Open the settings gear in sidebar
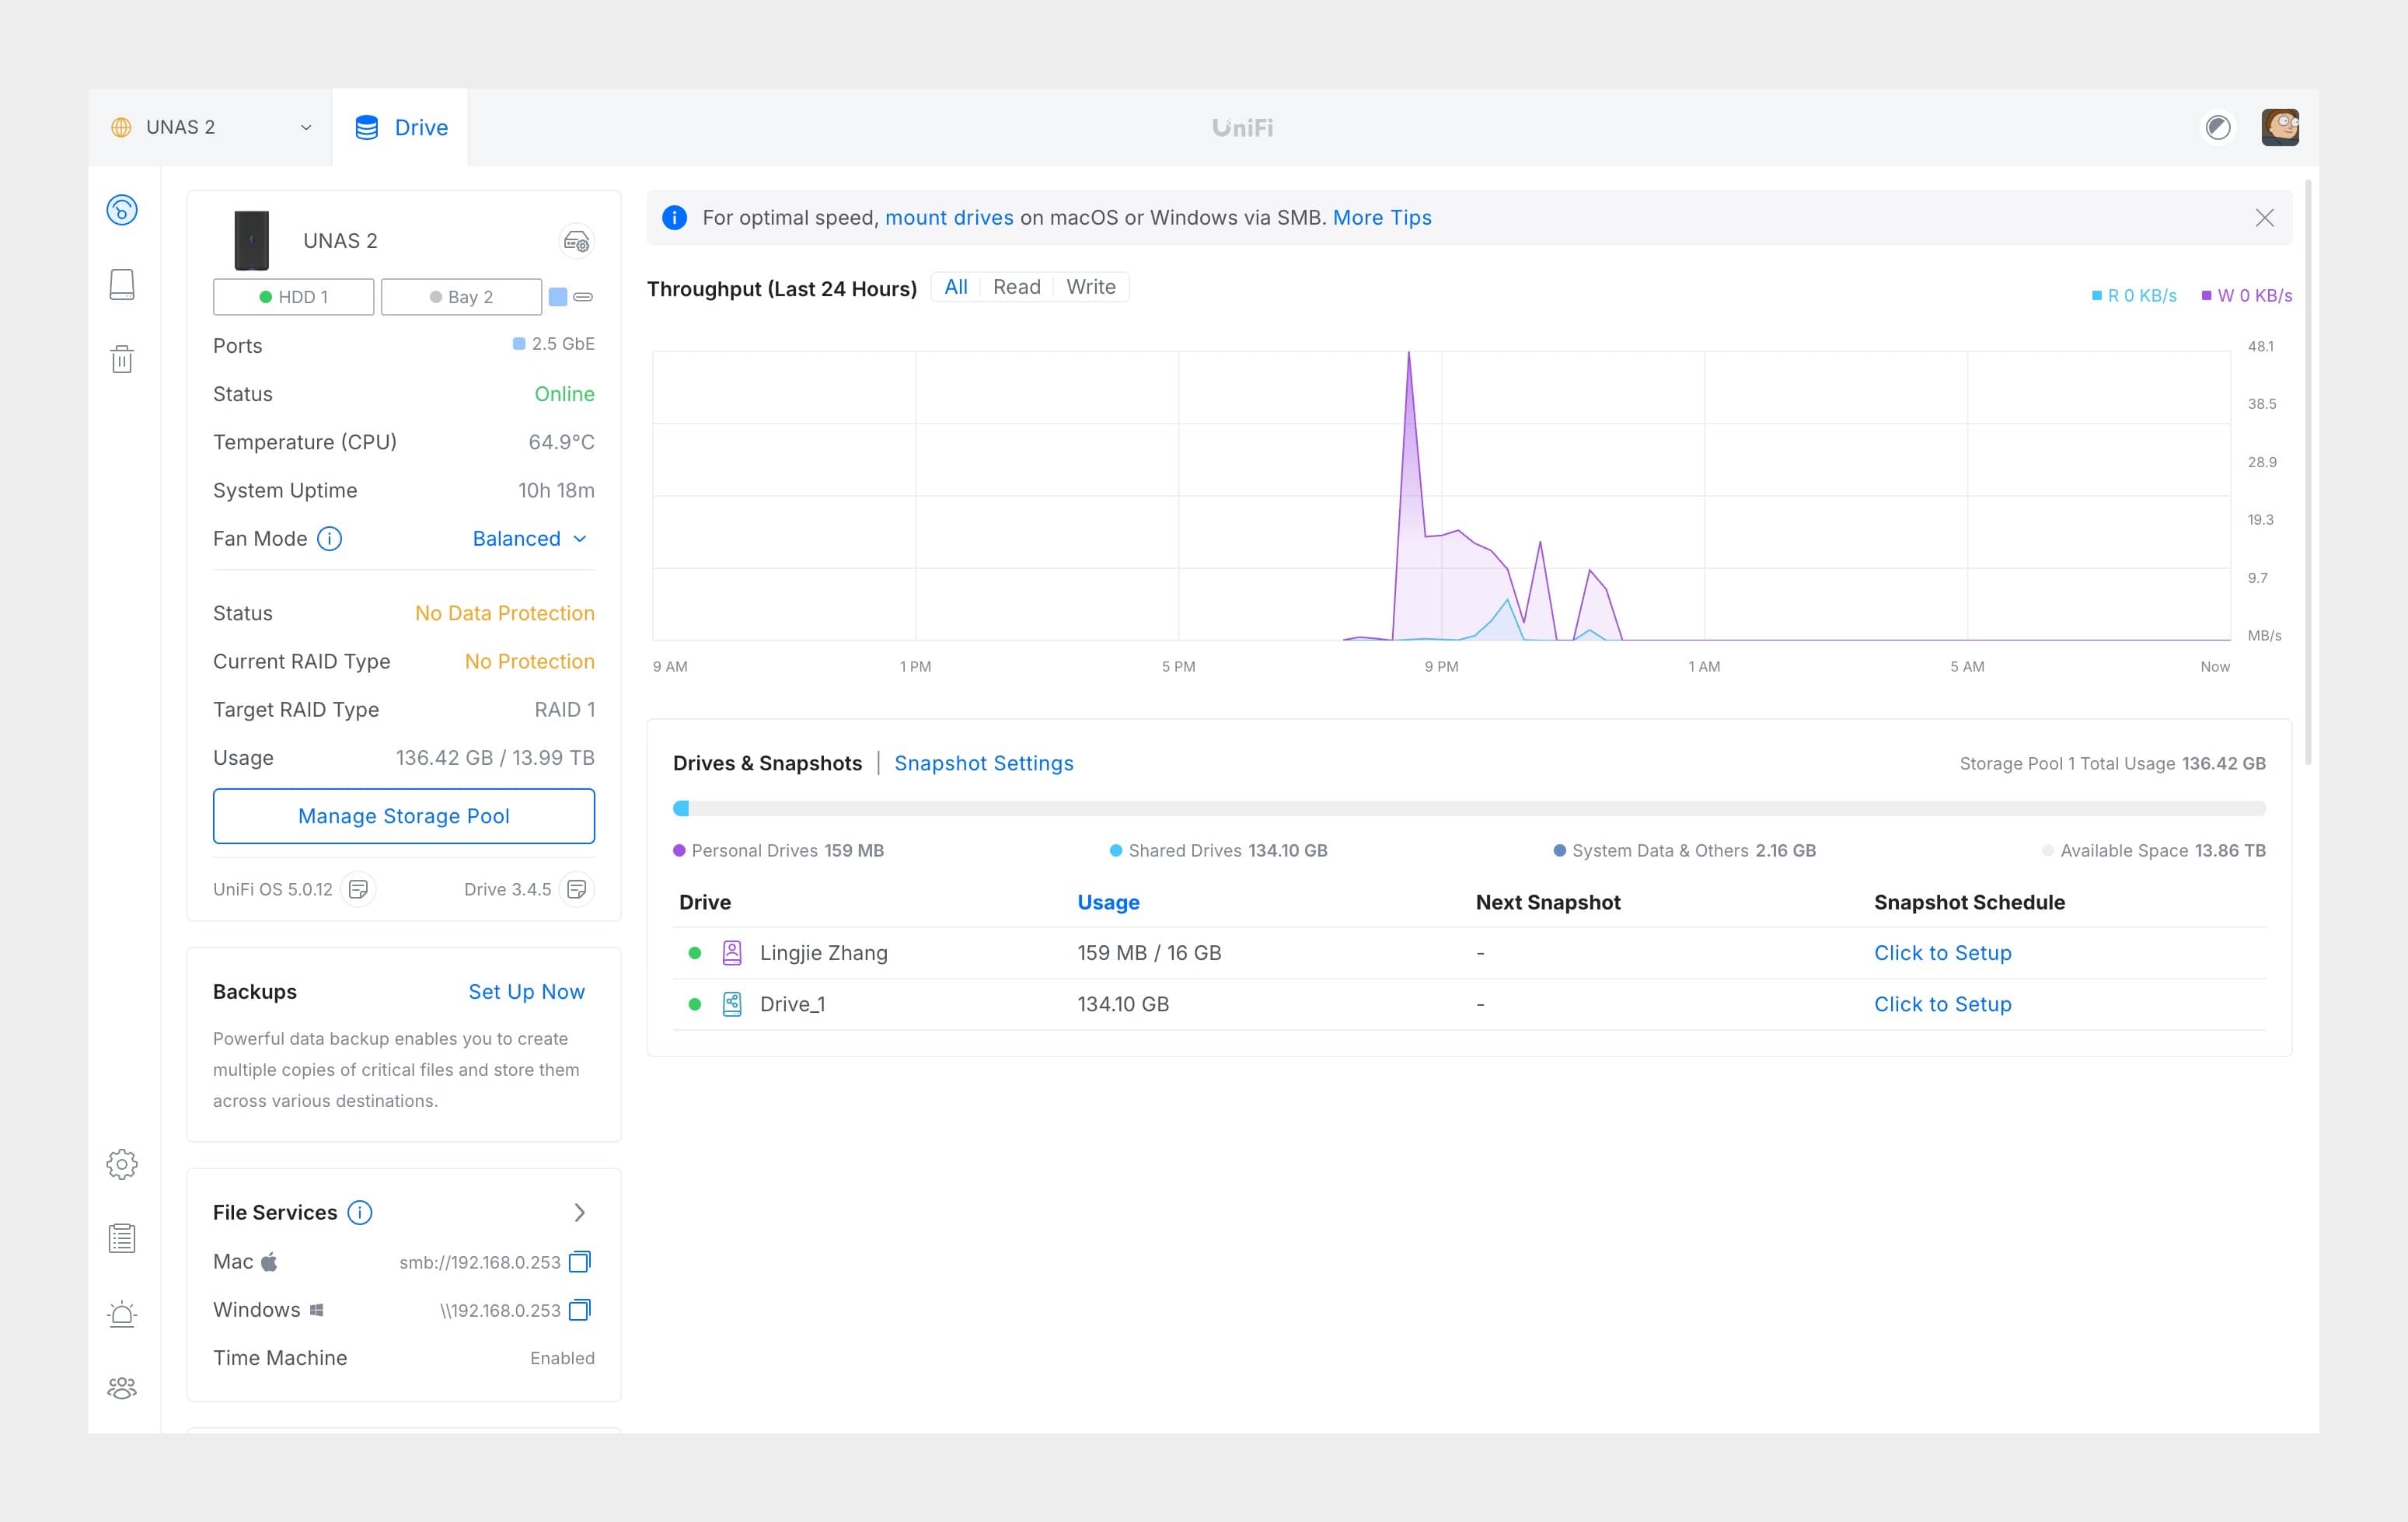The width and height of the screenshot is (2408, 1522). pyautogui.click(x=122, y=1164)
